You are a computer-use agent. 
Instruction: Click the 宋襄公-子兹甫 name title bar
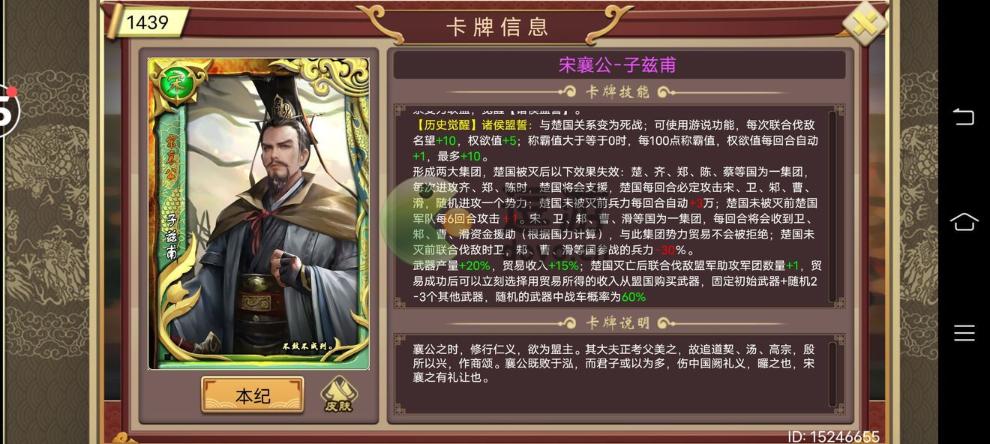(x=619, y=65)
